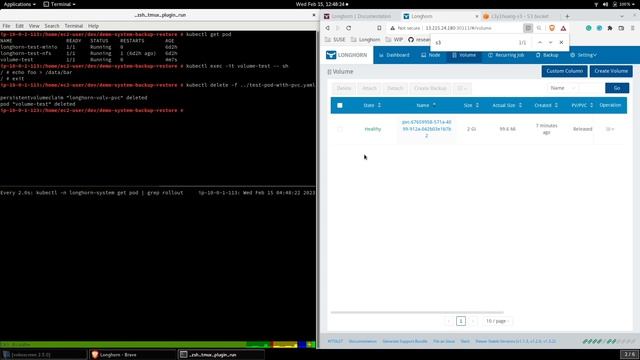Image resolution: width=640 pixels, height=360 pixels.
Task: Expand the bulk actions list dropdown
Action: pyautogui.click(x=462, y=88)
